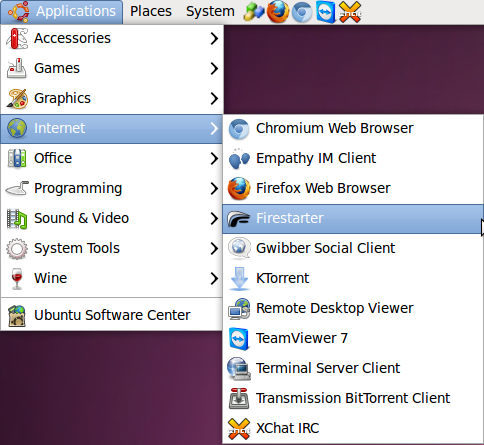Launch XChat IRC

(x=353, y=429)
